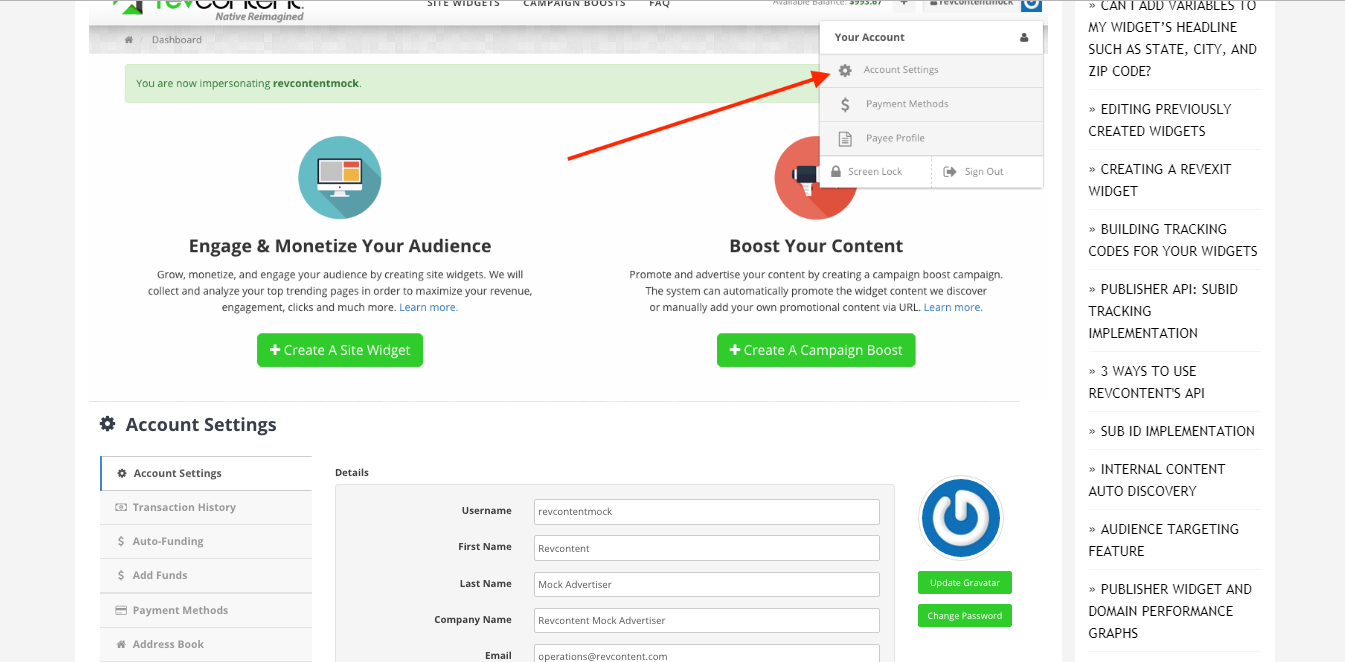Click Create A Campaign Boost button
This screenshot has width=1345, height=662.
(816, 350)
